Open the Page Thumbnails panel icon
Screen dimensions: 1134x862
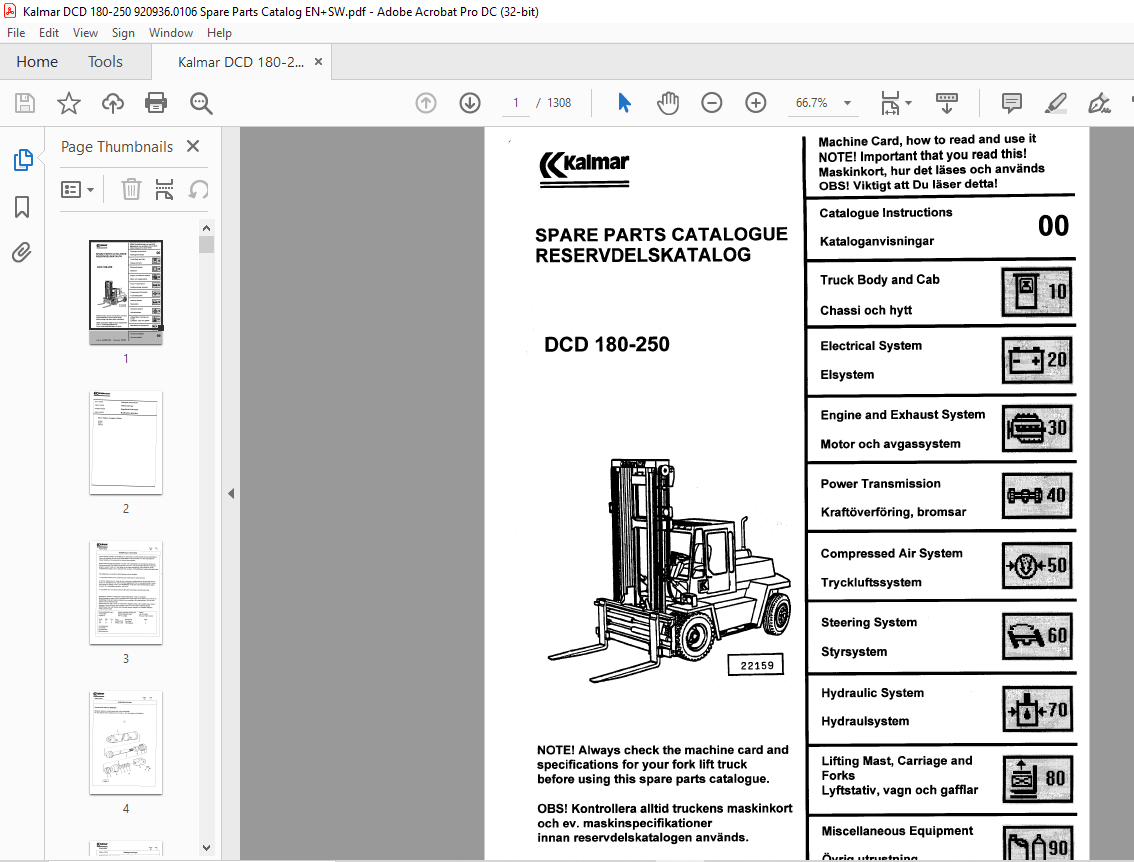[x=22, y=160]
